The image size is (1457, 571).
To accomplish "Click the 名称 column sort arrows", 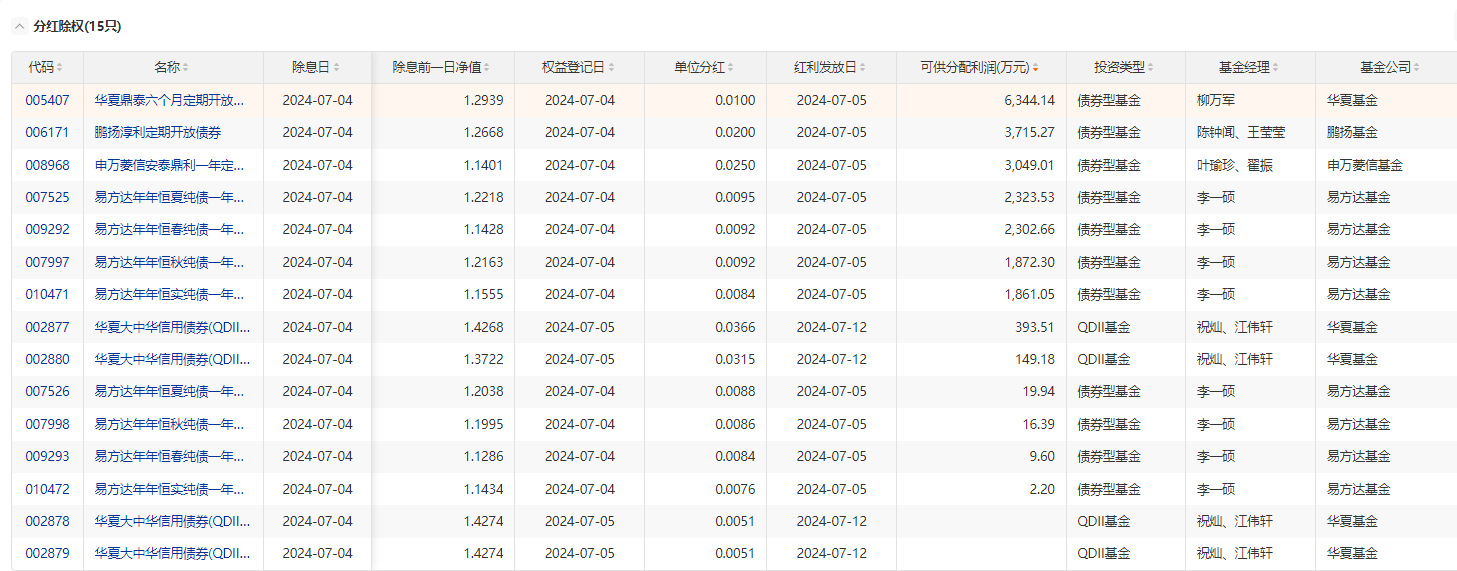I will [x=185, y=68].
